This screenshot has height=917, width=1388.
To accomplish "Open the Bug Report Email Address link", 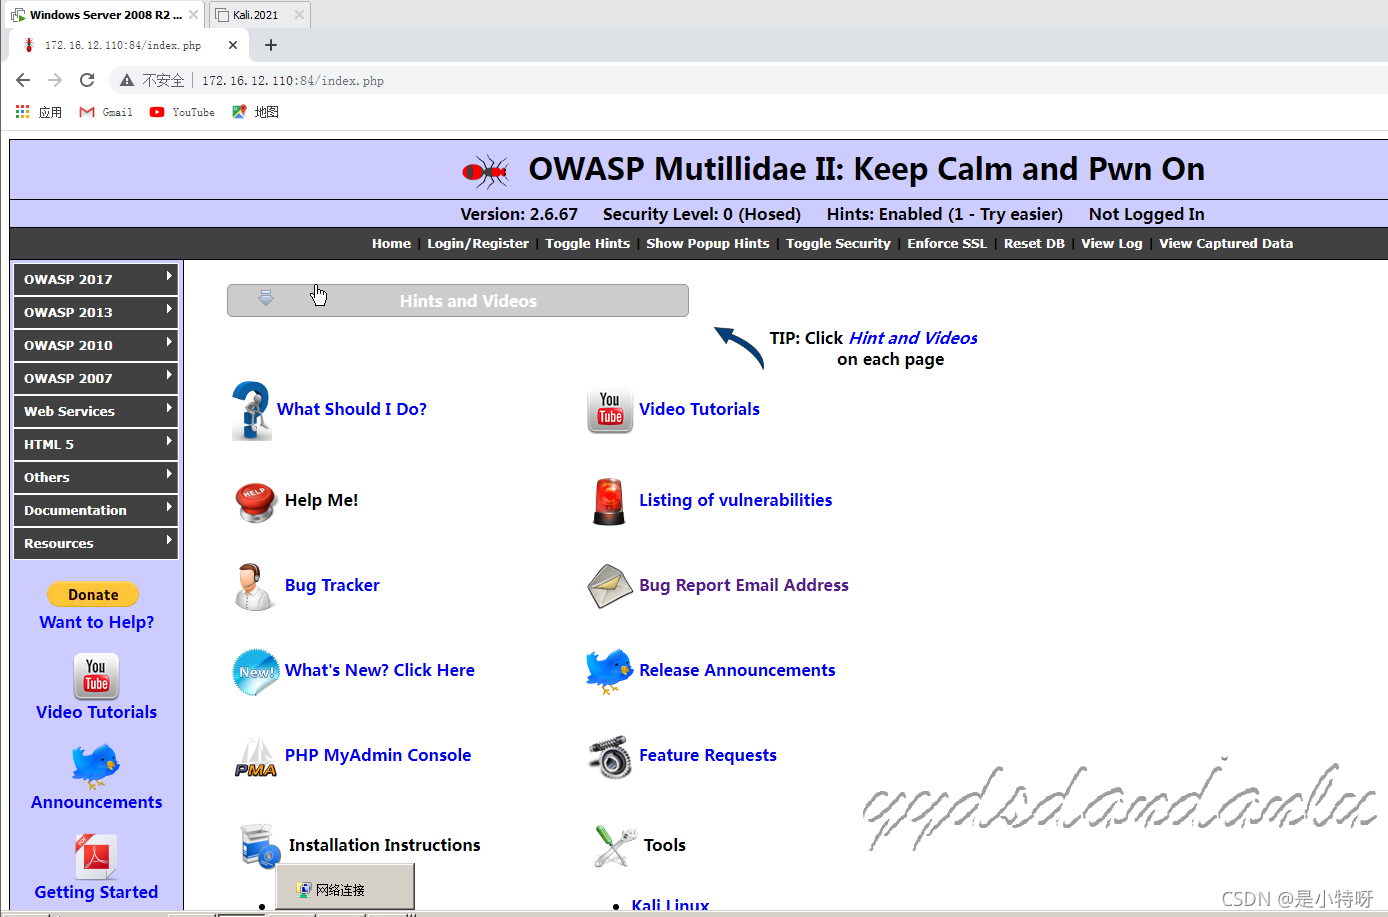I will (x=744, y=585).
